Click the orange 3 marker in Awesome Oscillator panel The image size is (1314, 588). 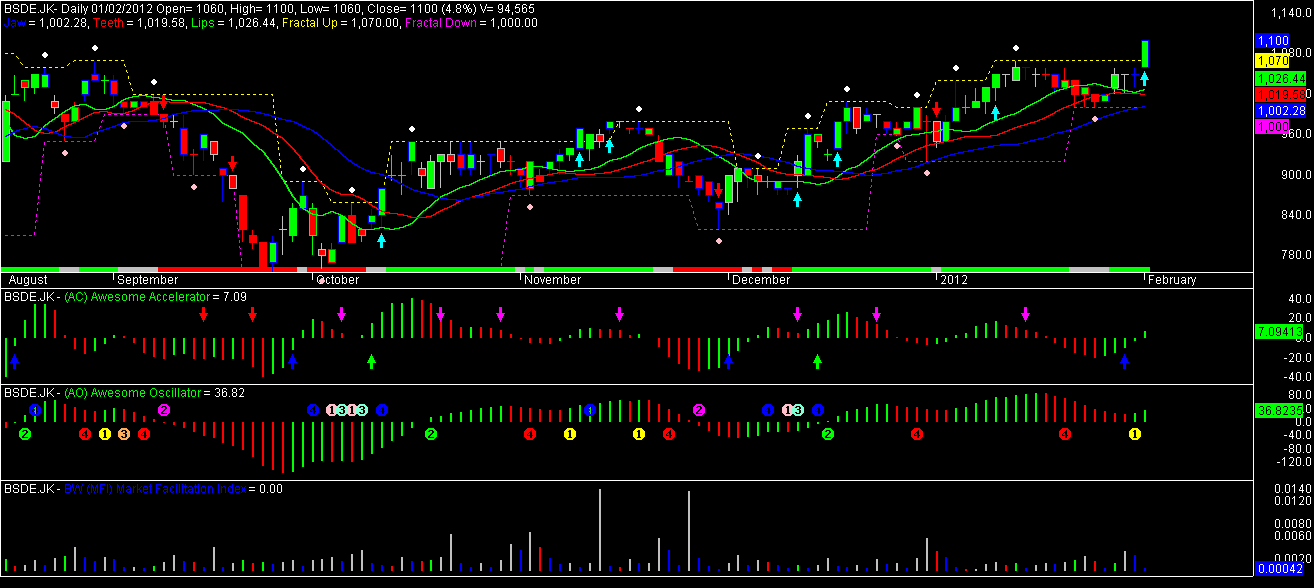pyautogui.click(x=124, y=434)
